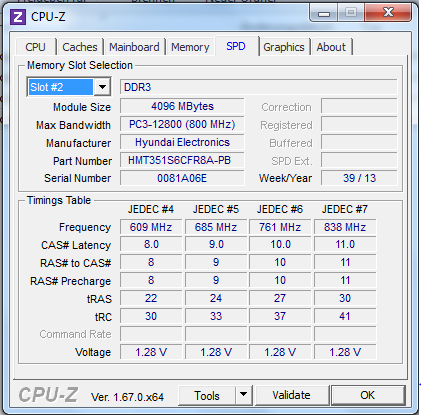
Task: Click the DDR3 memory type field
Action: (259, 87)
